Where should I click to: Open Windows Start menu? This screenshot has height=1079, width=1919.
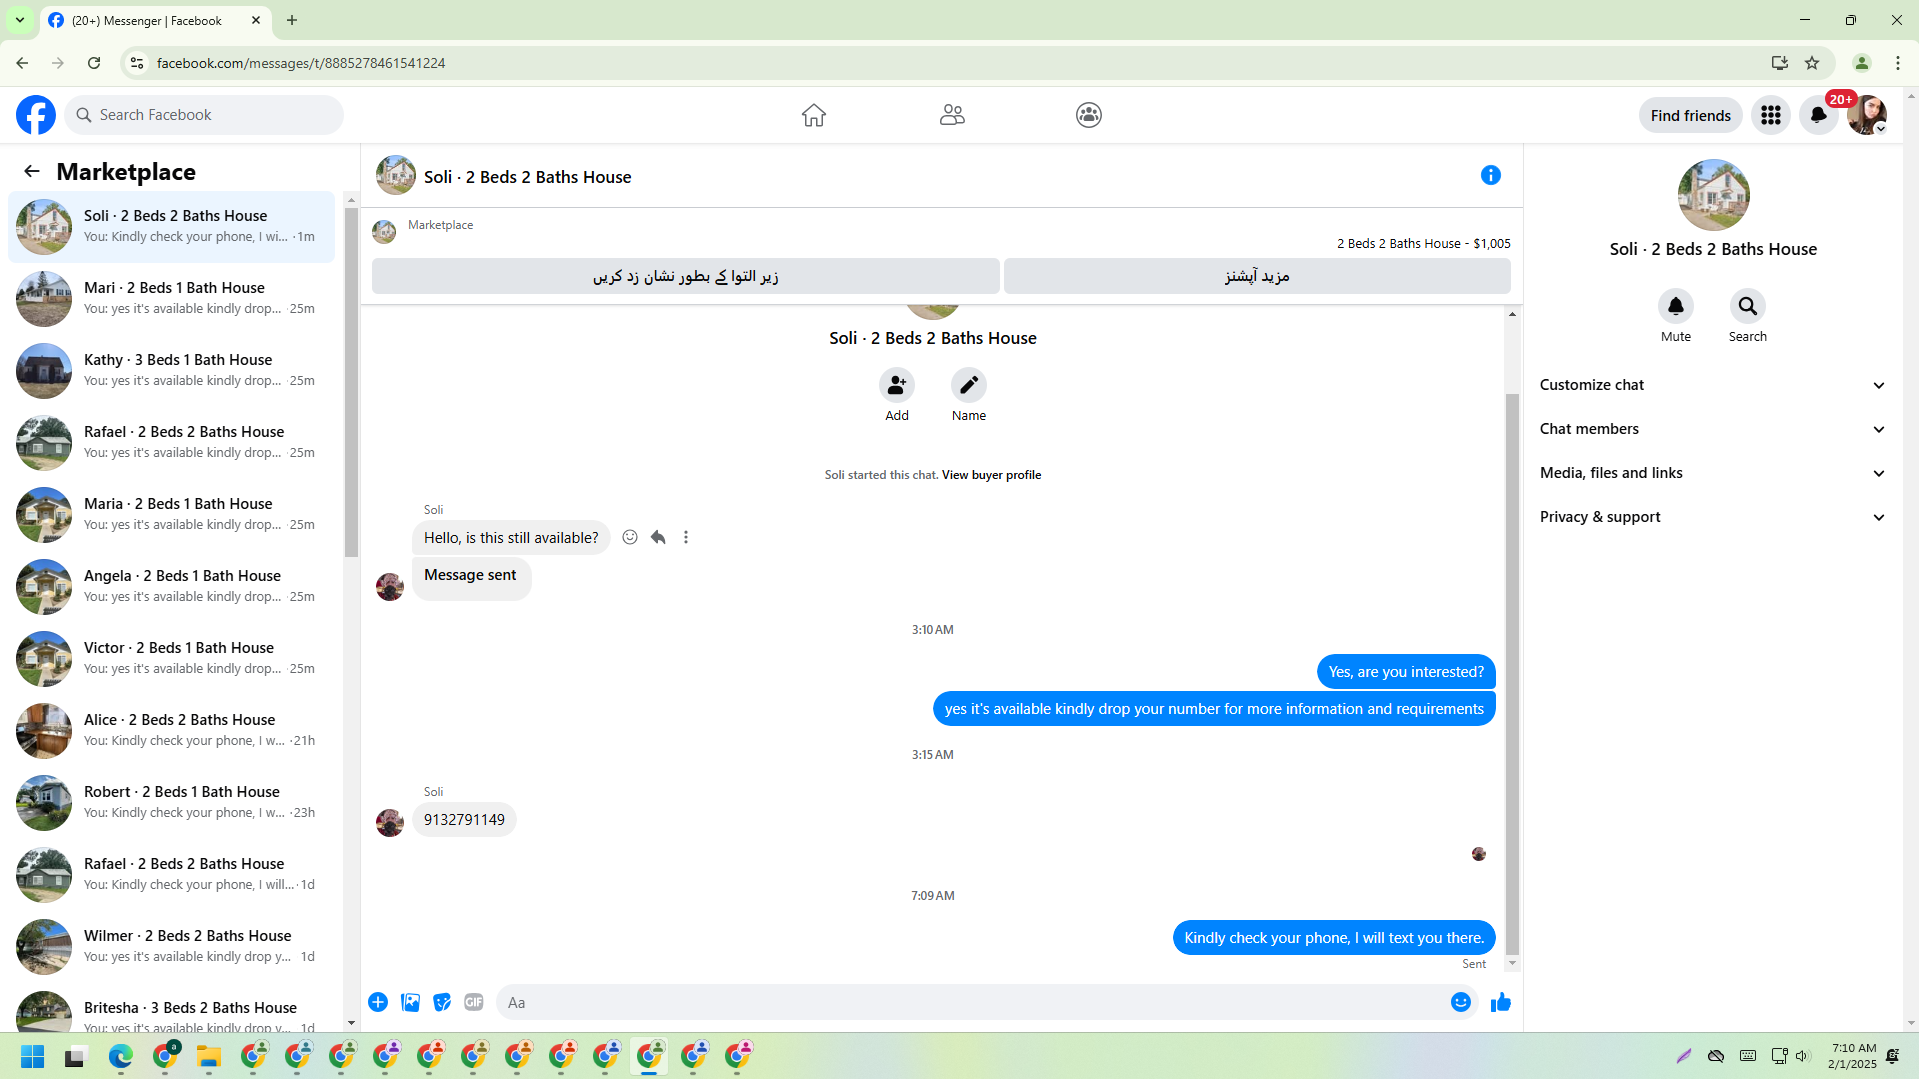coord(33,1056)
